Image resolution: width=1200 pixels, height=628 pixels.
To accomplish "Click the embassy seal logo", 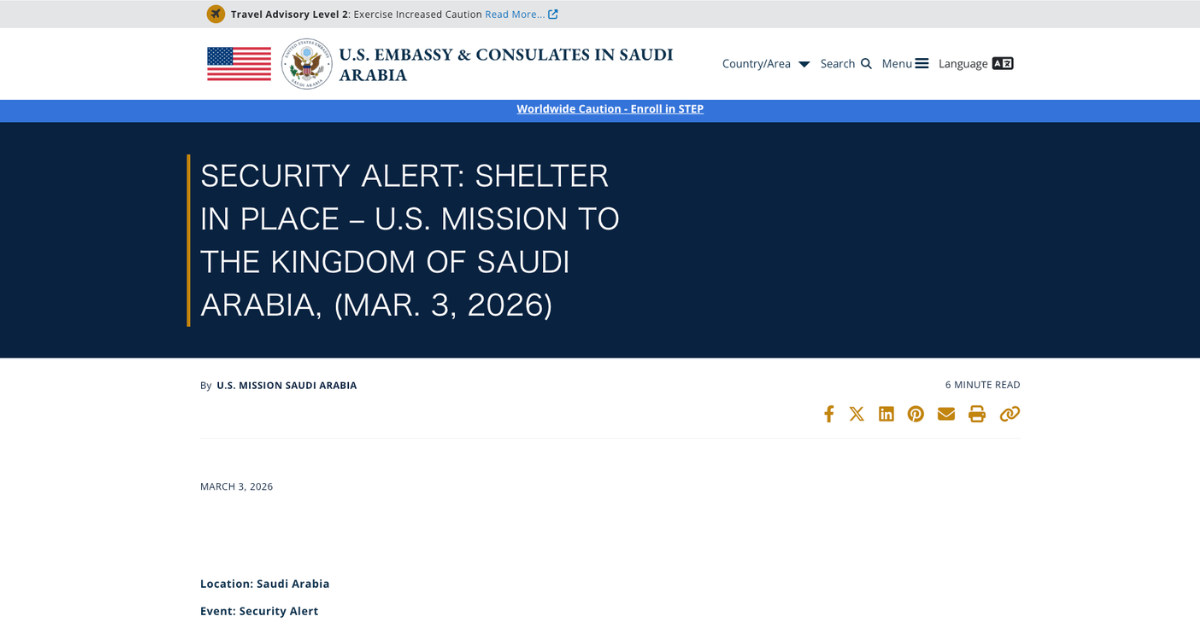I will (x=306, y=64).
